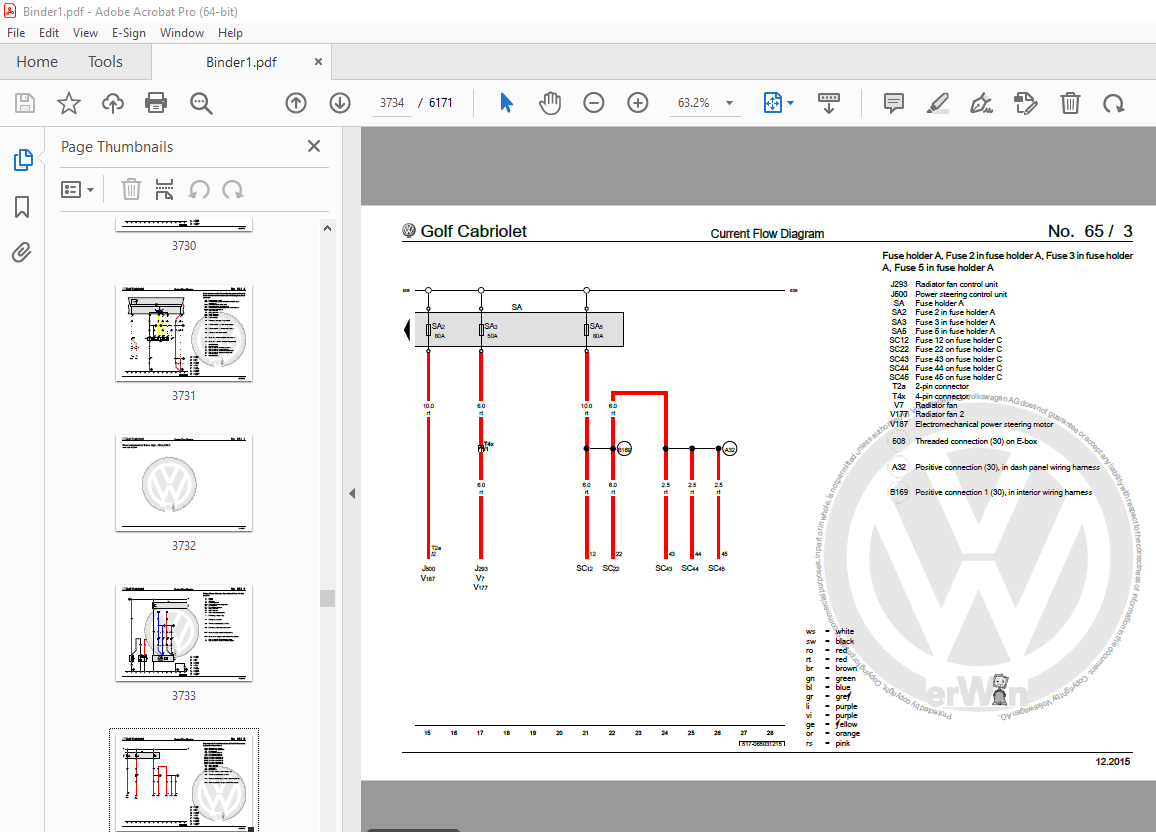
Task: Click legend text Power steering control unit
Action: click(961, 294)
